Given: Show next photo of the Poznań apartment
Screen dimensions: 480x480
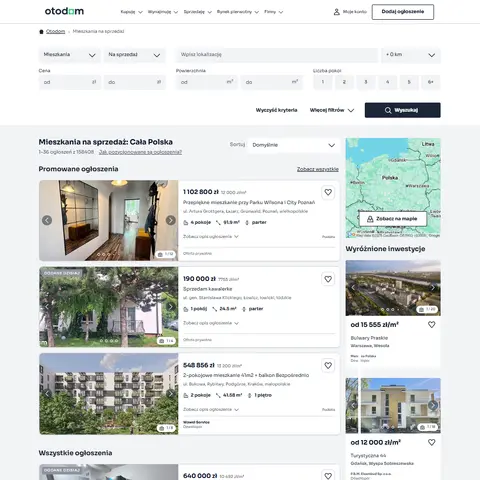Looking at the screenshot, I should [x=171, y=220].
